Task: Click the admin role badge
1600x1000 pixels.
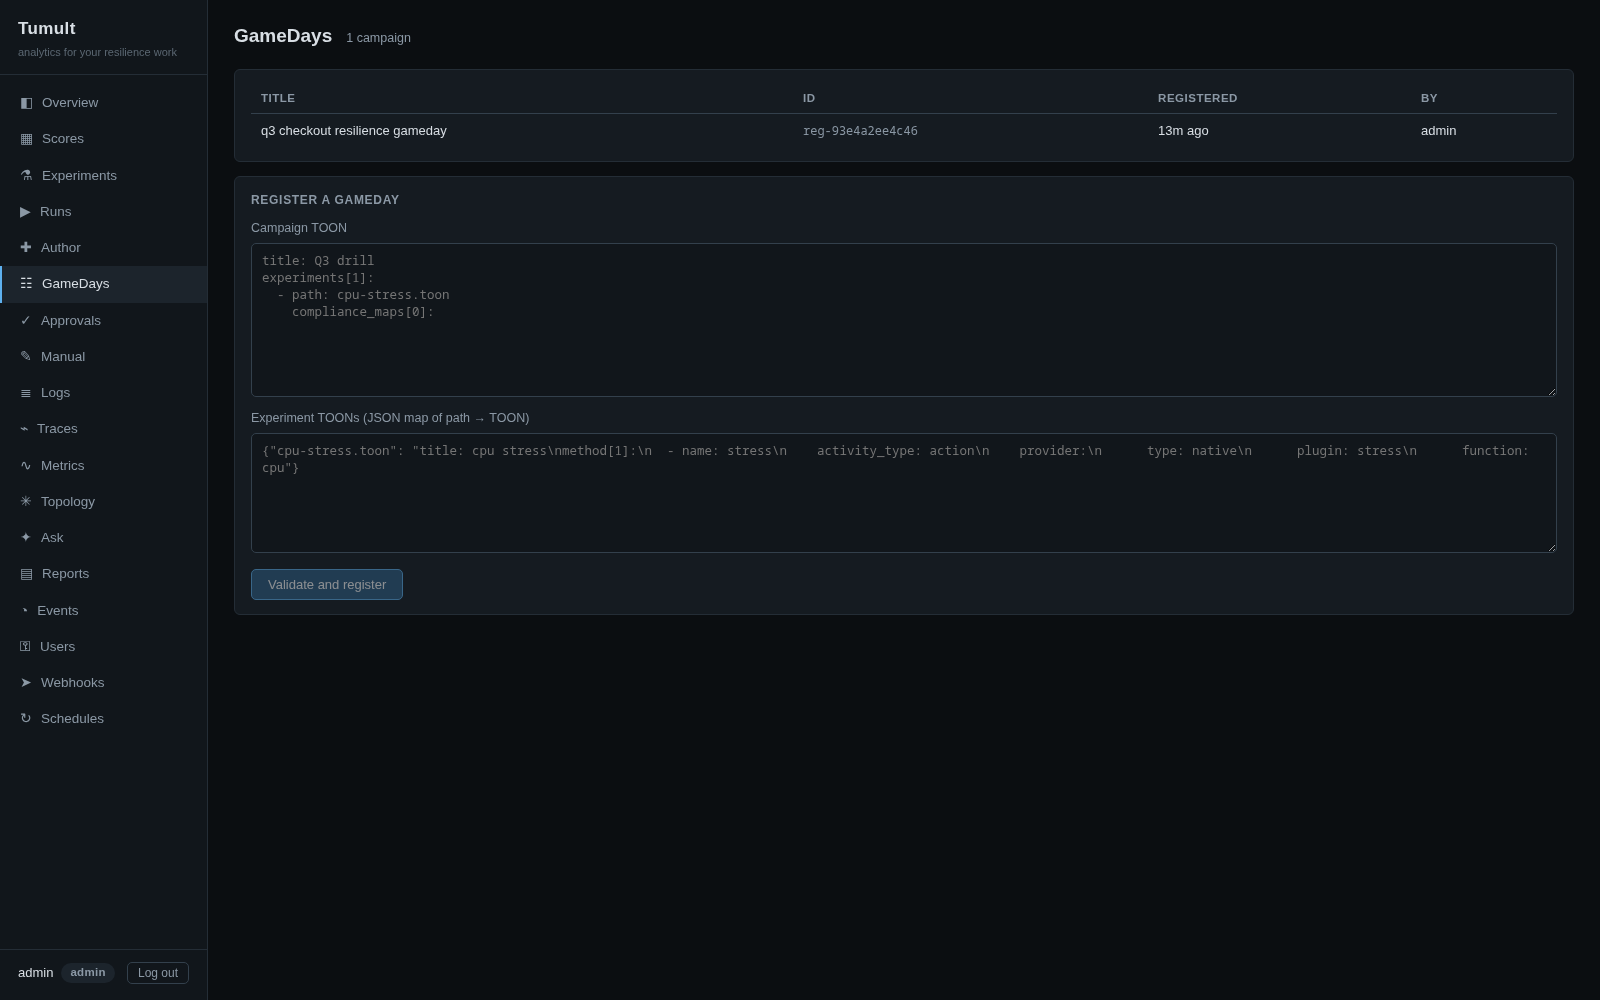Action: [88, 973]
